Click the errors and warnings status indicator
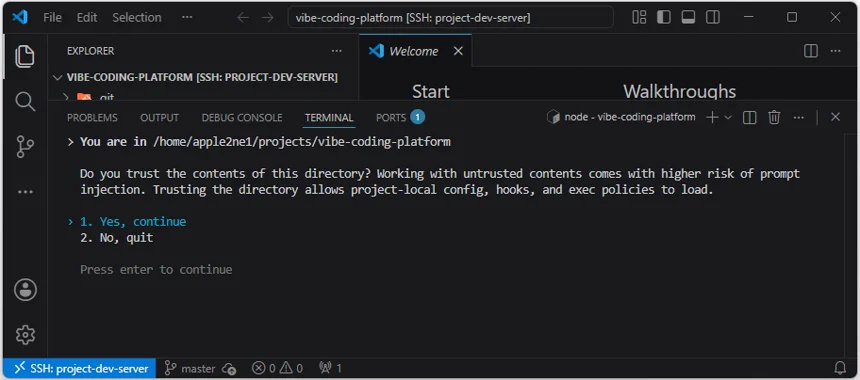This screenshot has width=860, height=380. [278, 368]
